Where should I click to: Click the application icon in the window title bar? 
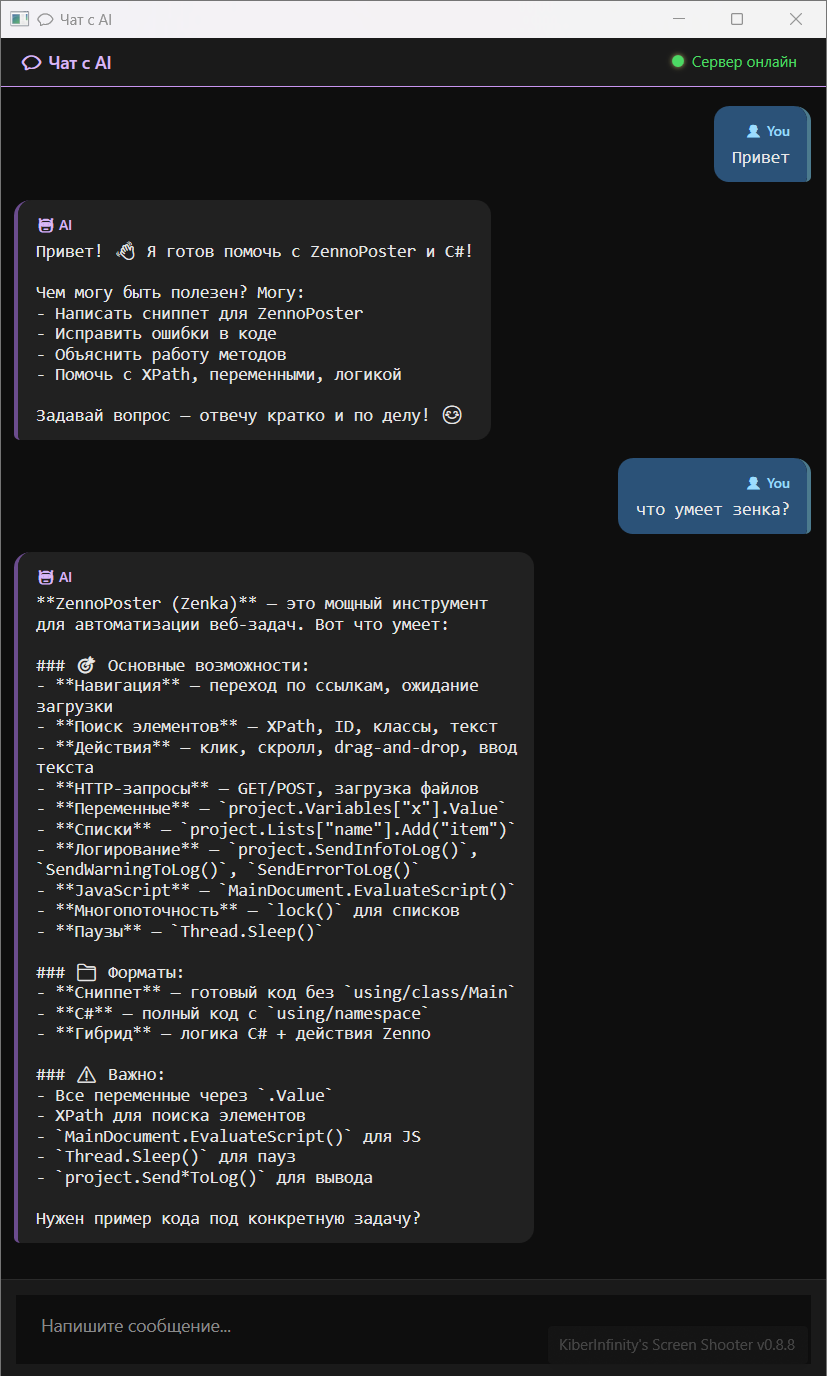[x=19, y=19]
